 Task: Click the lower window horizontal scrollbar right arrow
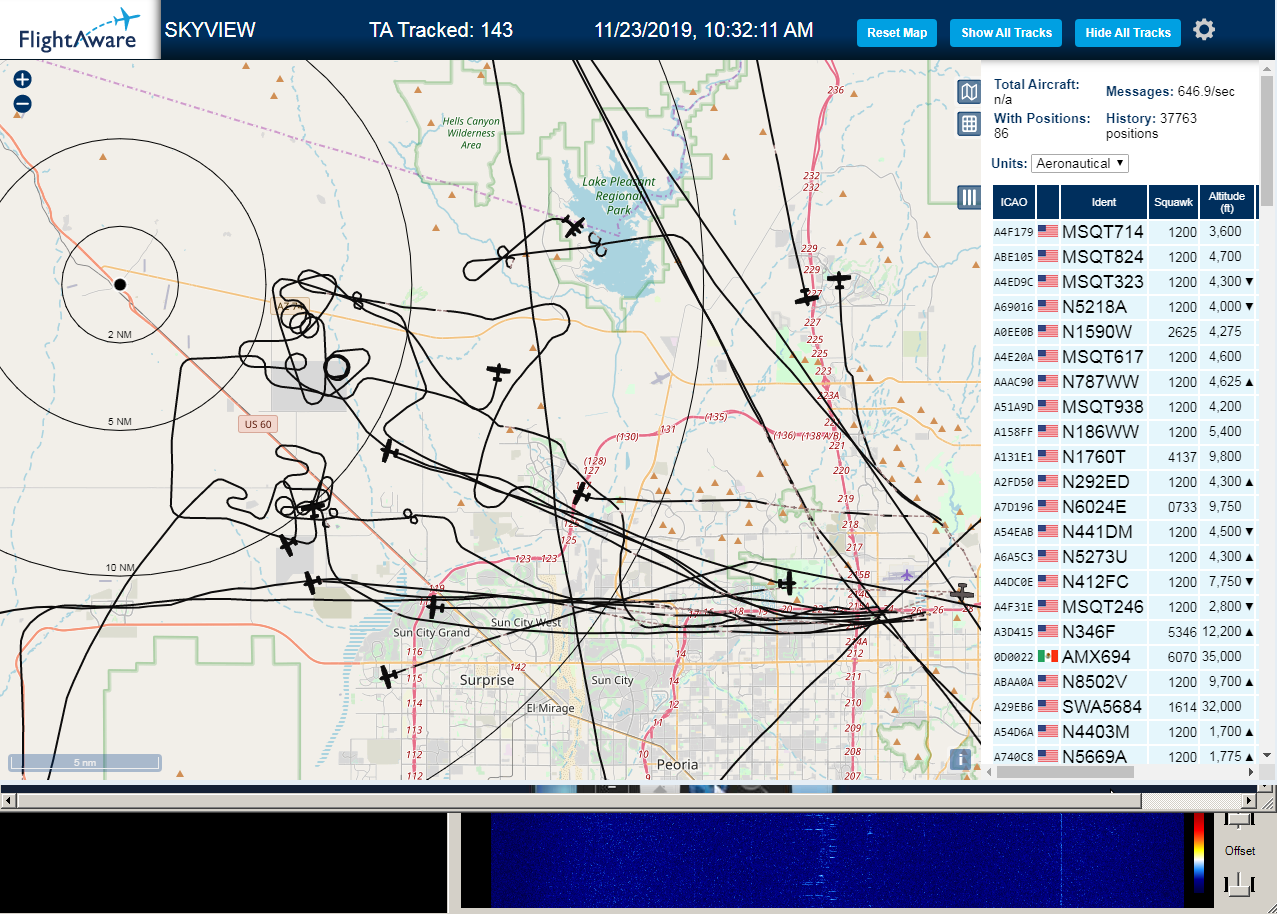point(1248,801)
